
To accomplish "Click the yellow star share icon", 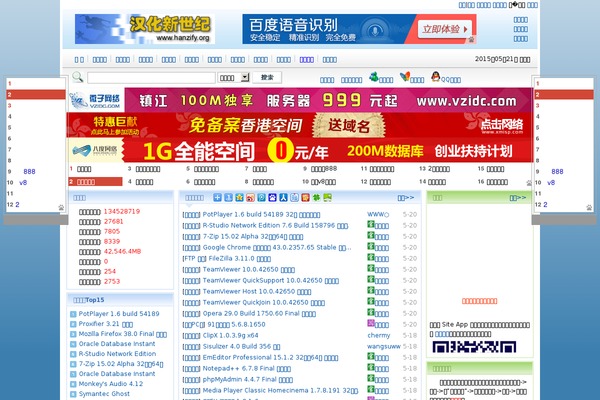I will (240, 198).
